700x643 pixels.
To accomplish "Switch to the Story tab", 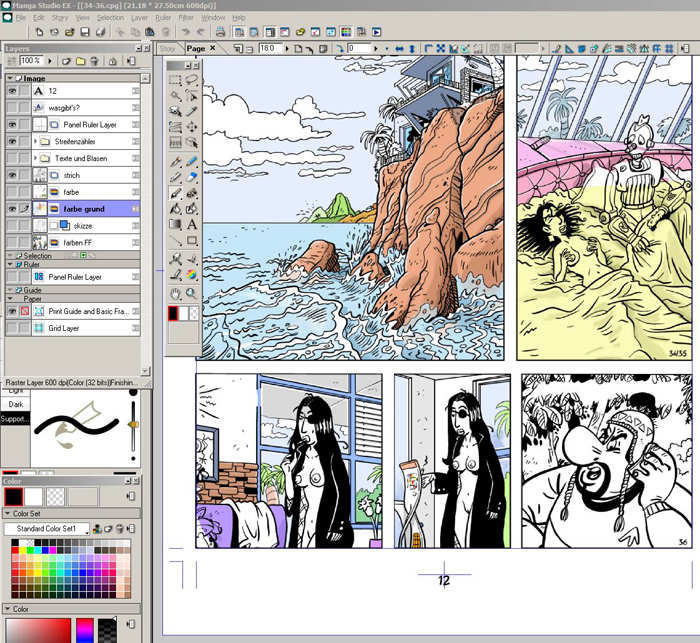I will click(x=167, y=48).
